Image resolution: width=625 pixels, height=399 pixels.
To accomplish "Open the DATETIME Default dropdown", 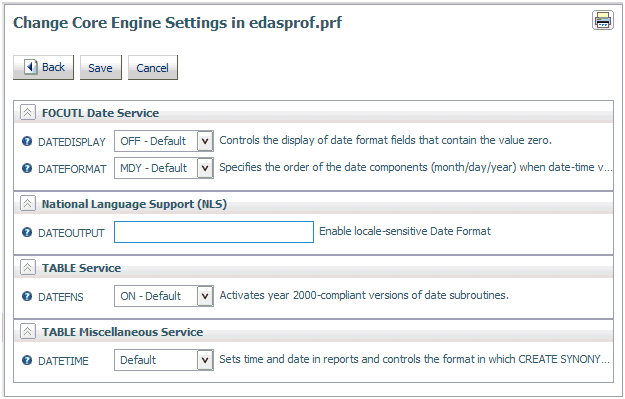I will tap(164, 360).
